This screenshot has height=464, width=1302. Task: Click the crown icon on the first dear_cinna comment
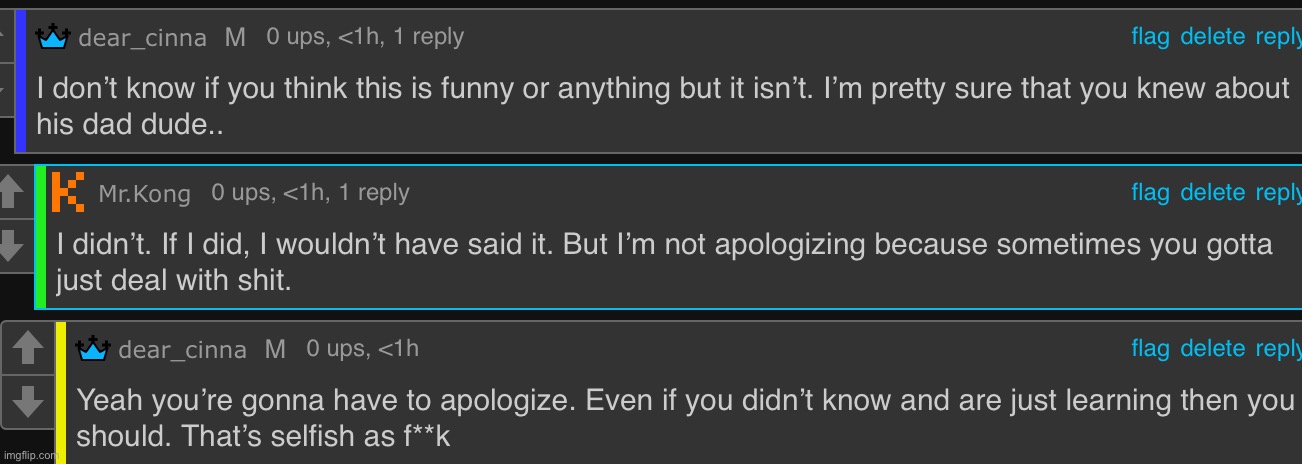coord(52,37)
